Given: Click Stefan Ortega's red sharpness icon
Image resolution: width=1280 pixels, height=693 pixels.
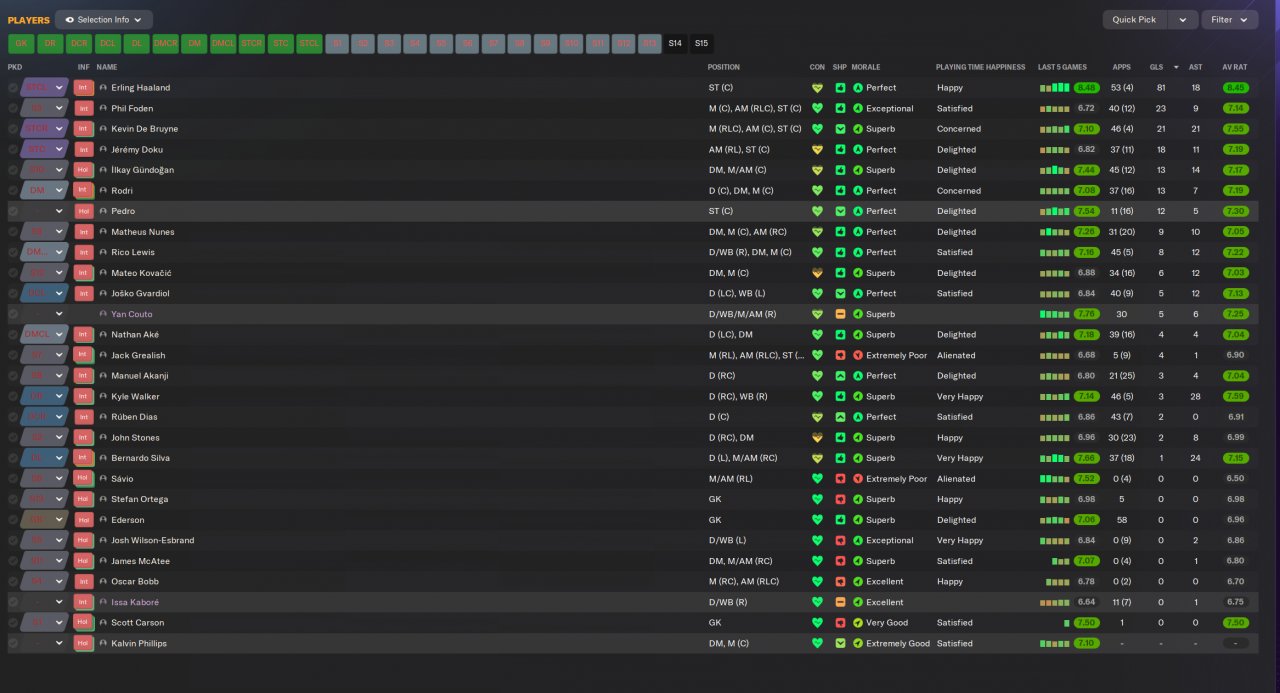Looking at the screenshot, I should point(840,499).
